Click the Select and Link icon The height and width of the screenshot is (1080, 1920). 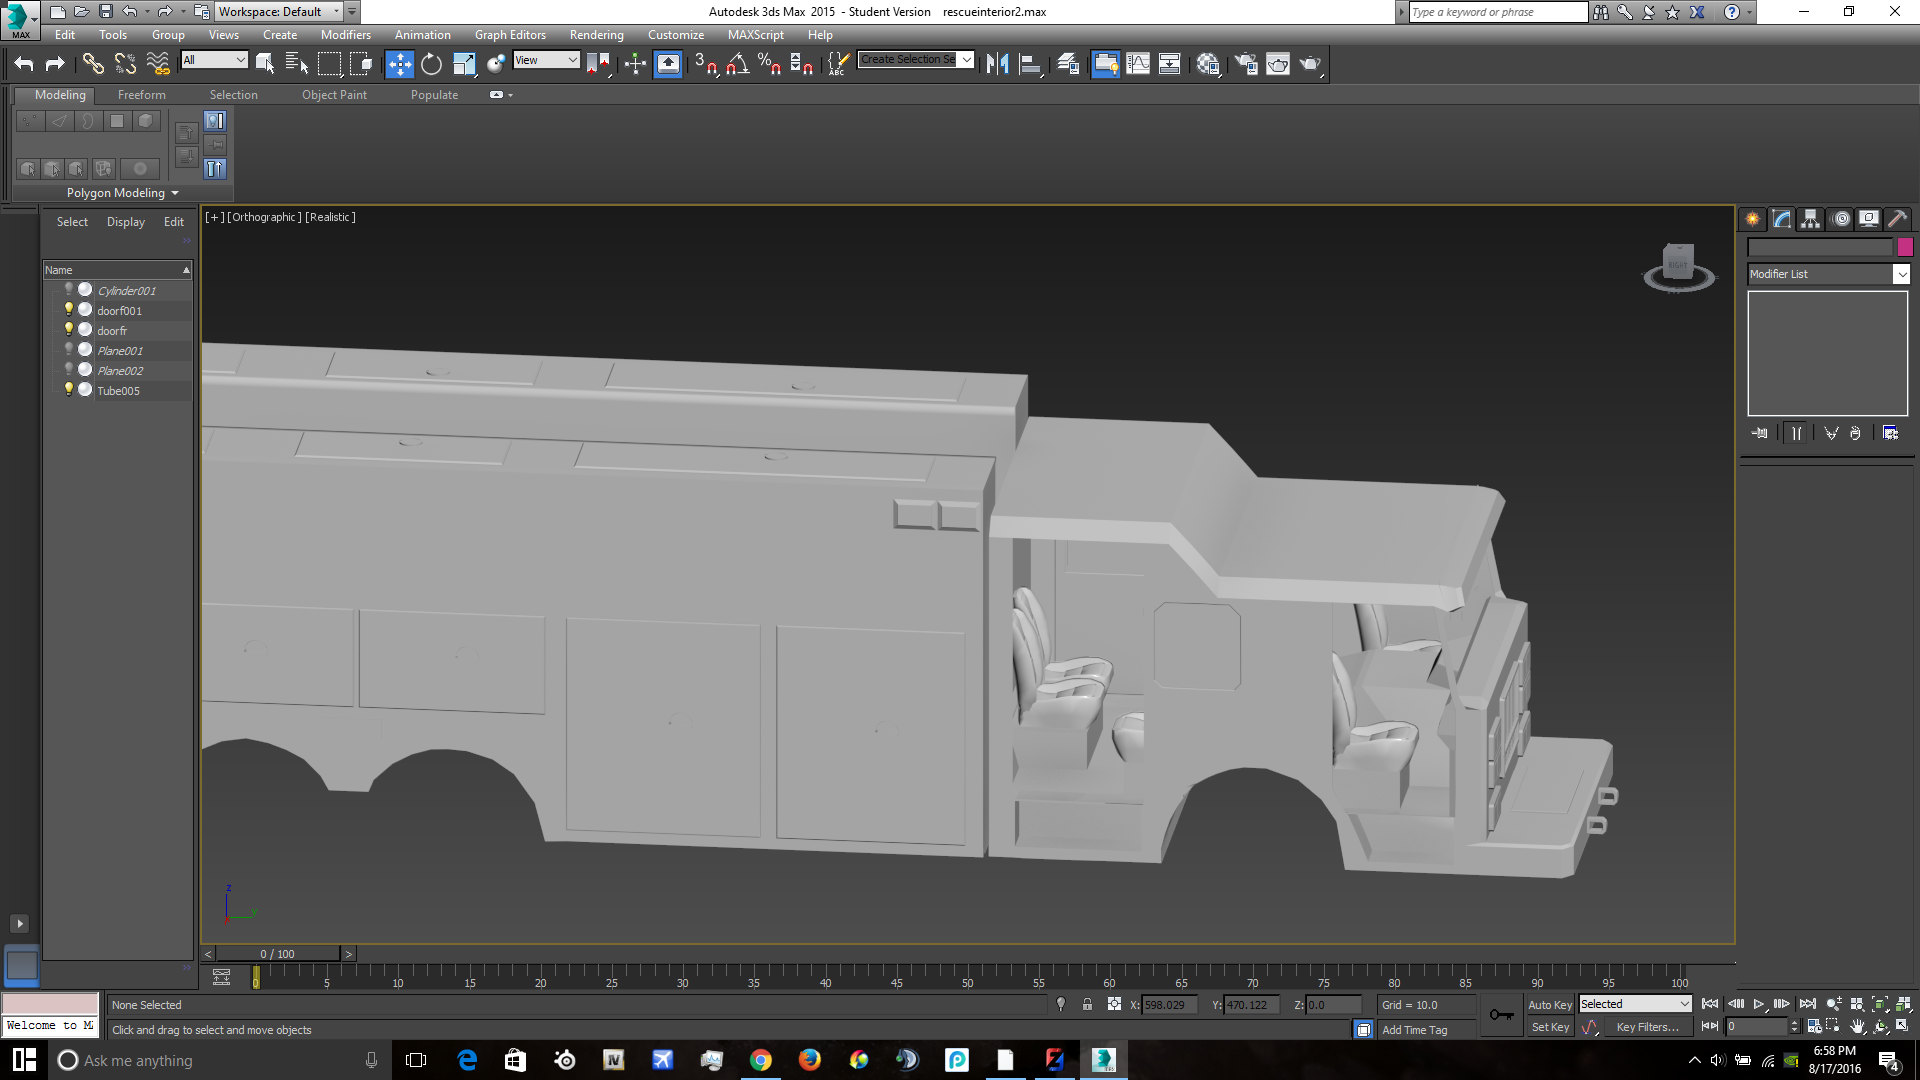(93, 64)
